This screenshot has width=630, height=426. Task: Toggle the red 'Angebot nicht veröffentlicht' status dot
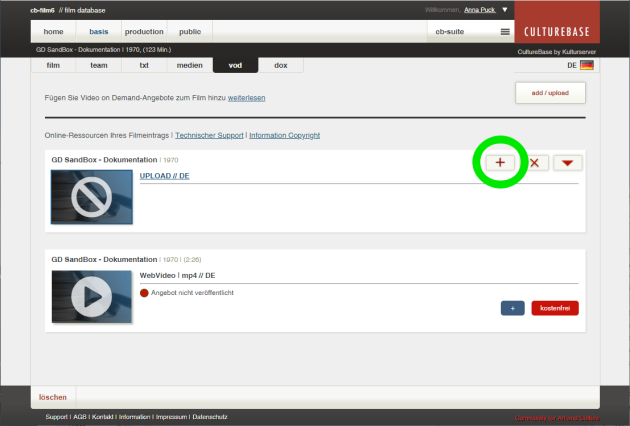pos(144,293)
